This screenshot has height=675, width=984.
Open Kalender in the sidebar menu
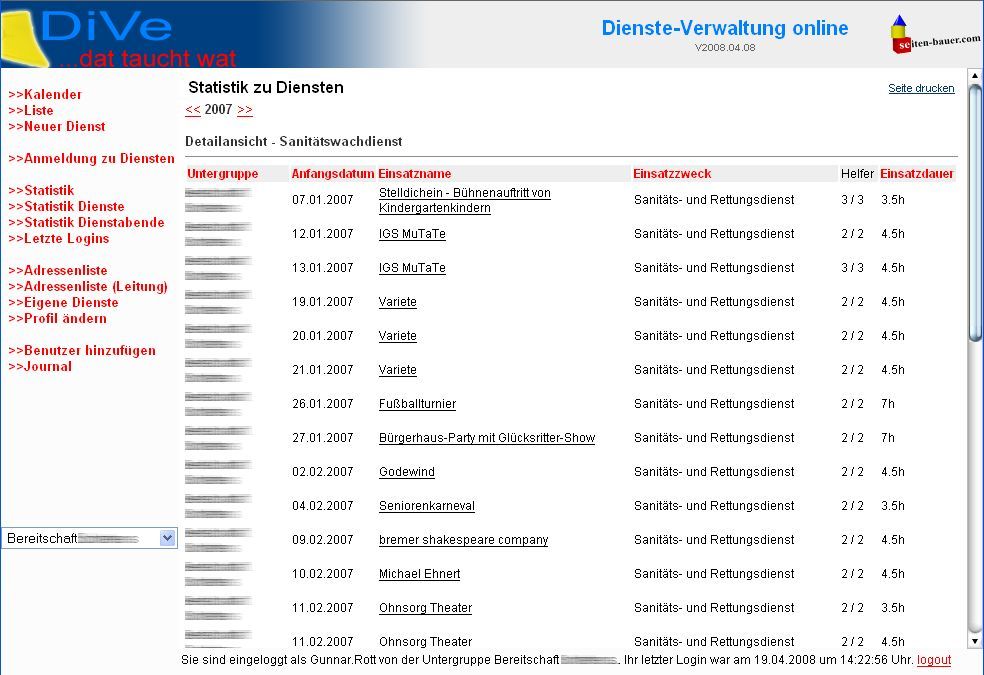(45, 94)
